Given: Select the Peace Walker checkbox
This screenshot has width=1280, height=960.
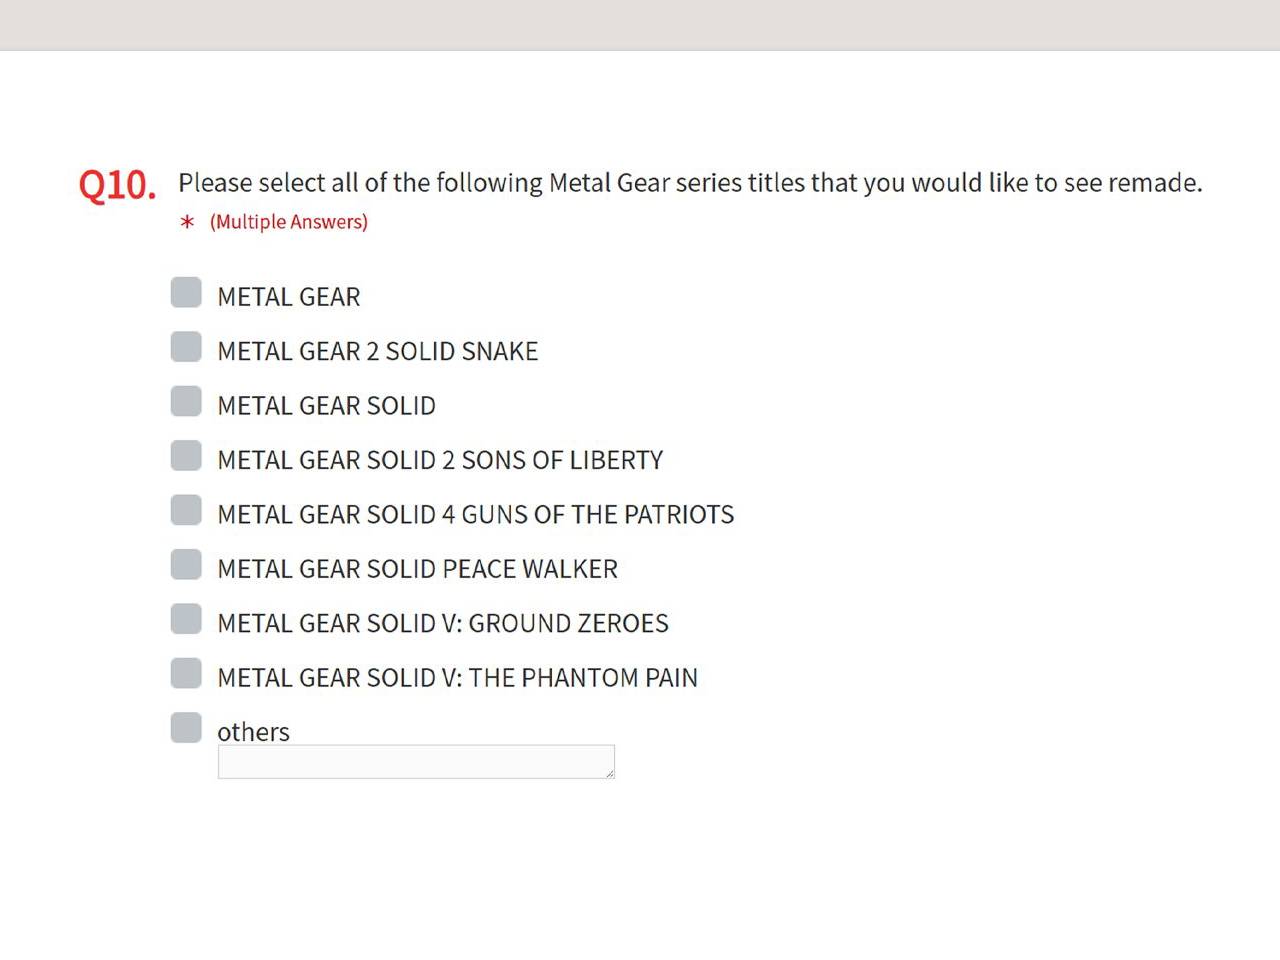Looking at the screenshot, I should [x=186, y=565].
